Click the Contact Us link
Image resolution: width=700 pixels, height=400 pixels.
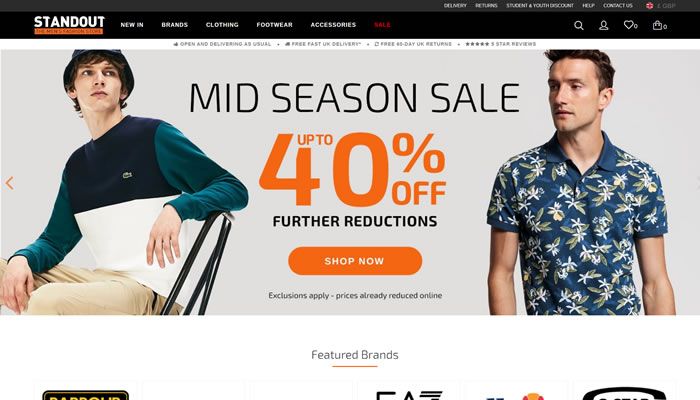tap(618, 6)
